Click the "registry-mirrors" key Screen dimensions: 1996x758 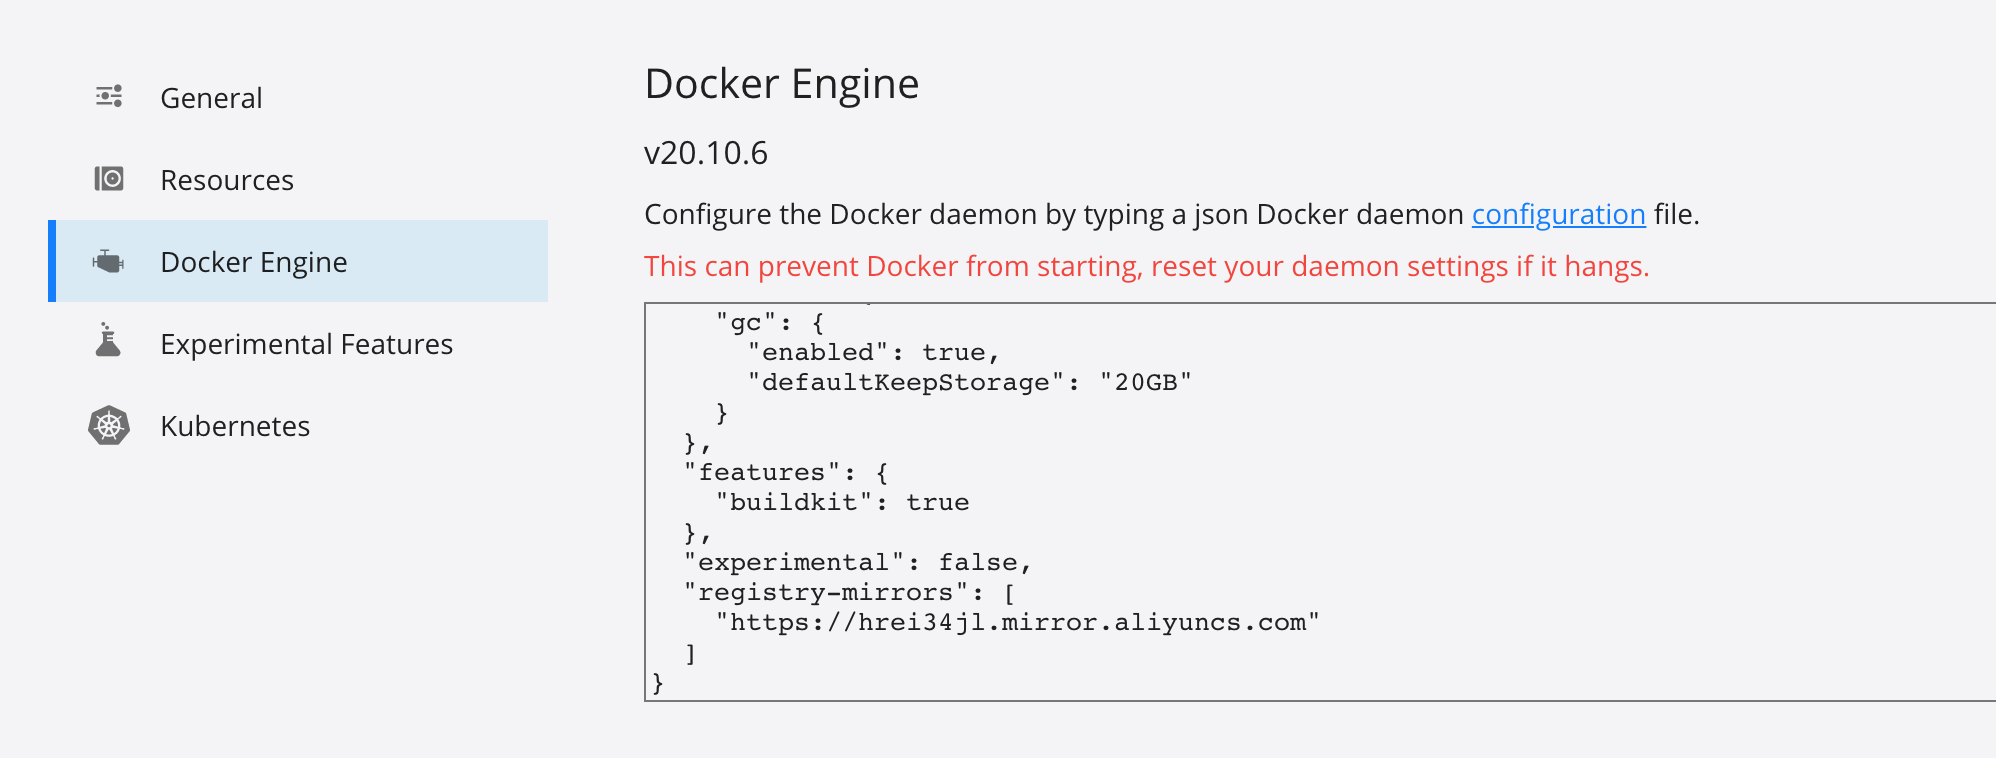pyautogui.click(x=826, y=593)
